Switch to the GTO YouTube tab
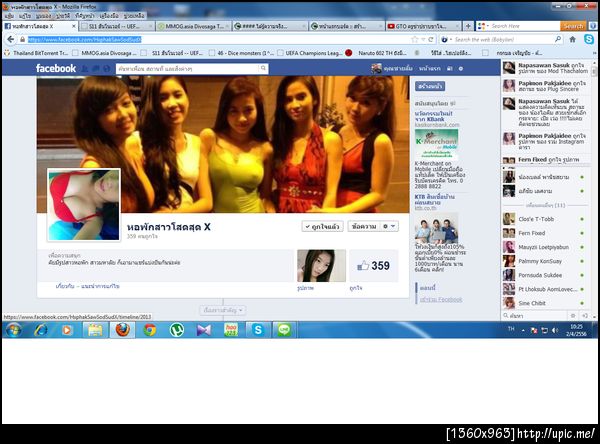 point(423,26)
